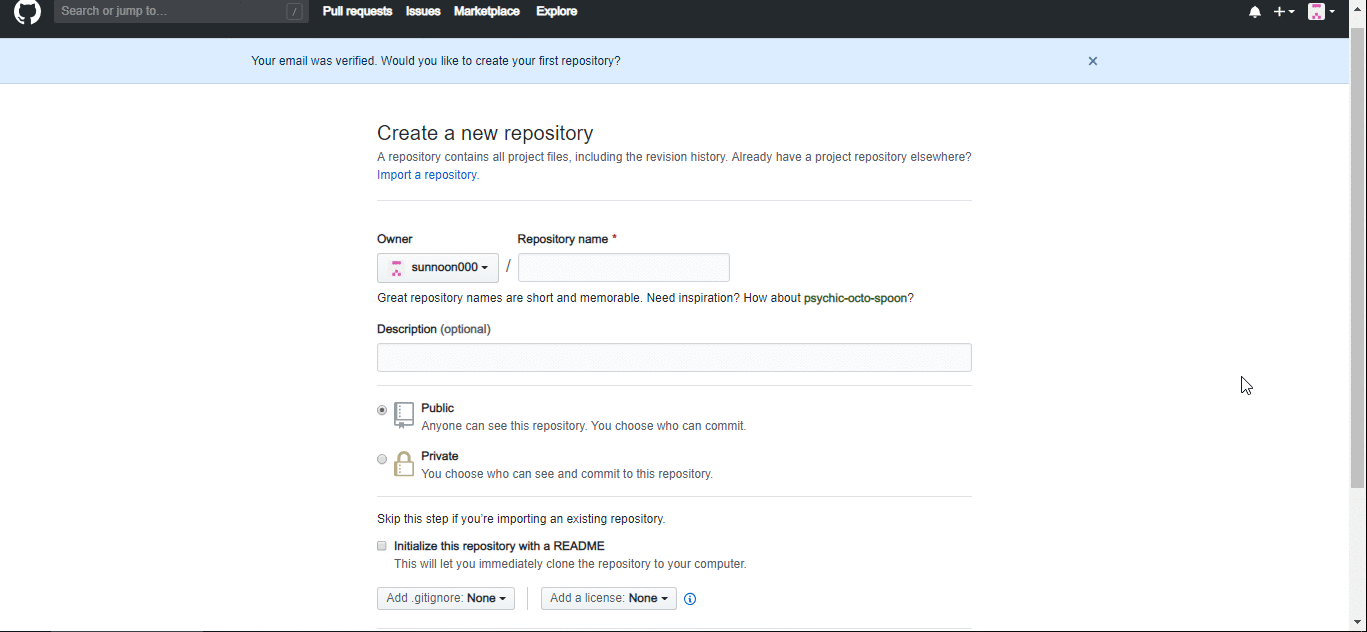Image resolution: width=1367 pixels, height=632 pixels.
Task: Focus the Search or jump to field
Action: click(180, 12)
